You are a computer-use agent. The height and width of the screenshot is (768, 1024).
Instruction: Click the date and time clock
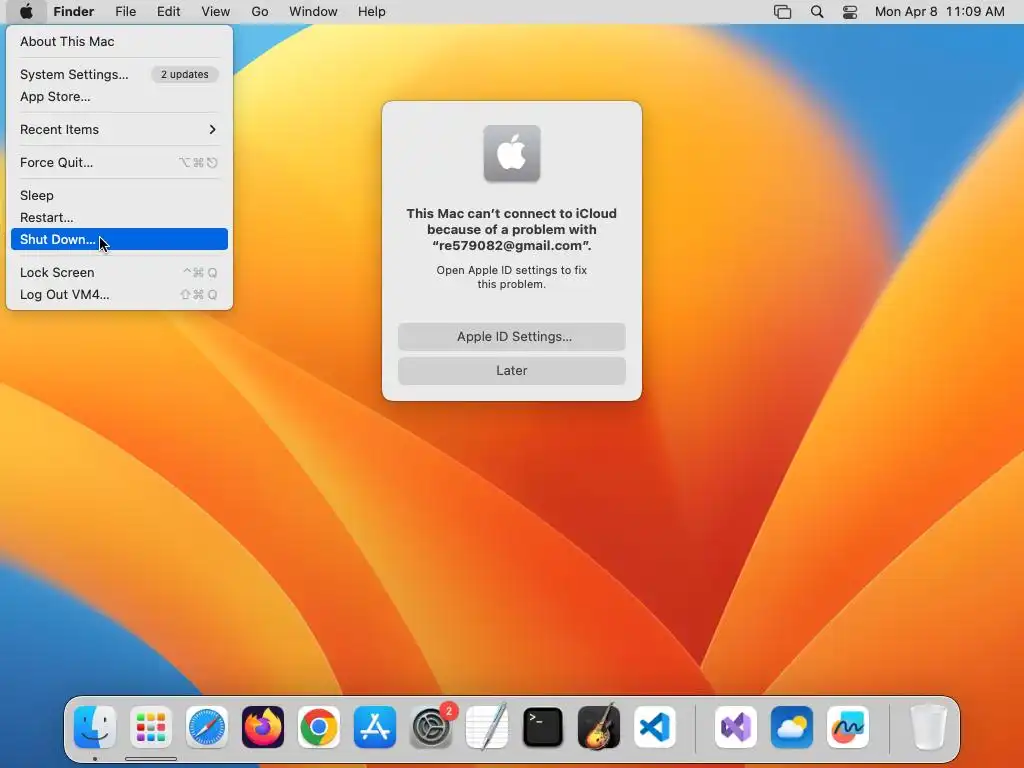pos(939,12)
